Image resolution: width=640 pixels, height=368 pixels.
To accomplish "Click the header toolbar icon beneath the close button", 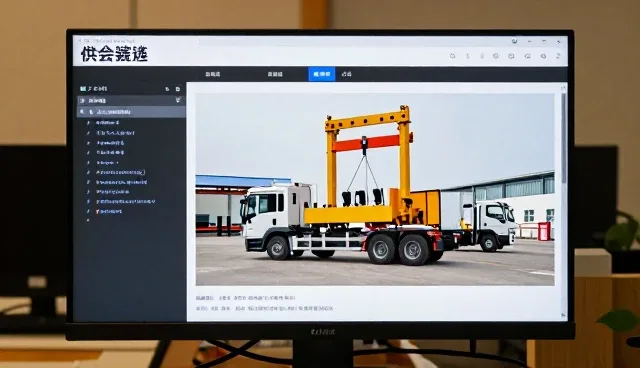I will (558, 56).
